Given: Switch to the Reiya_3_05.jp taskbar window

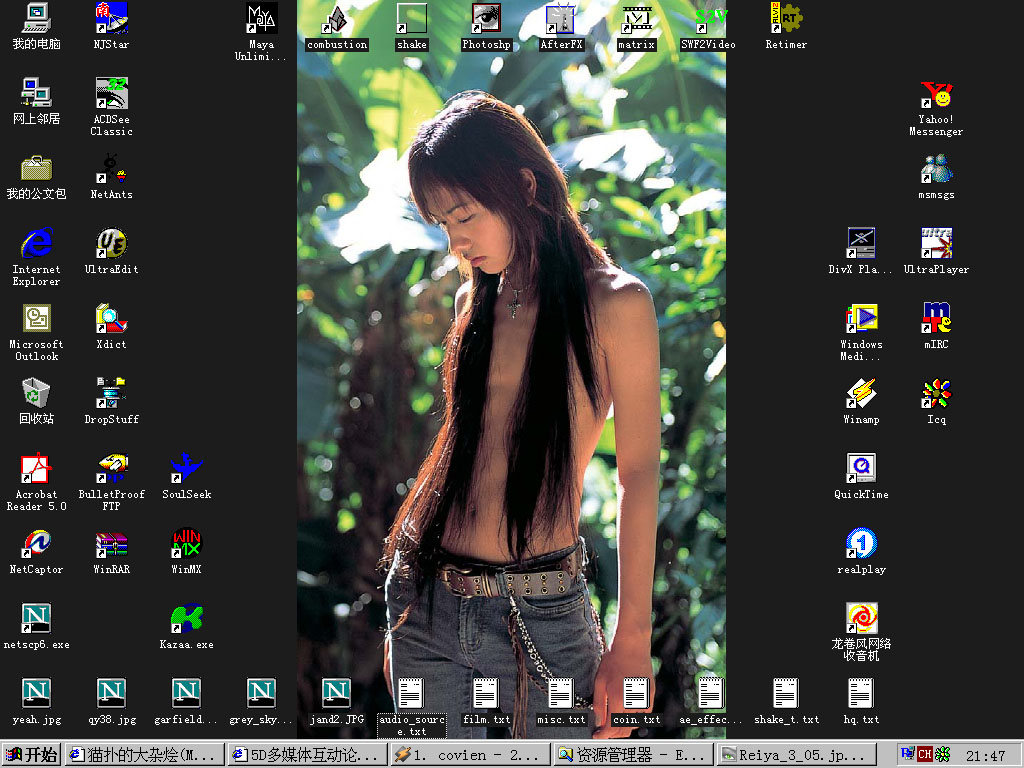Looking at the screenshot, I should tap(798, 755).
